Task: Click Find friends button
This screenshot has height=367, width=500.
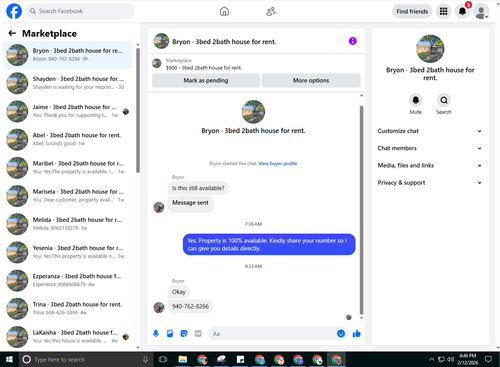Action: 412,11
